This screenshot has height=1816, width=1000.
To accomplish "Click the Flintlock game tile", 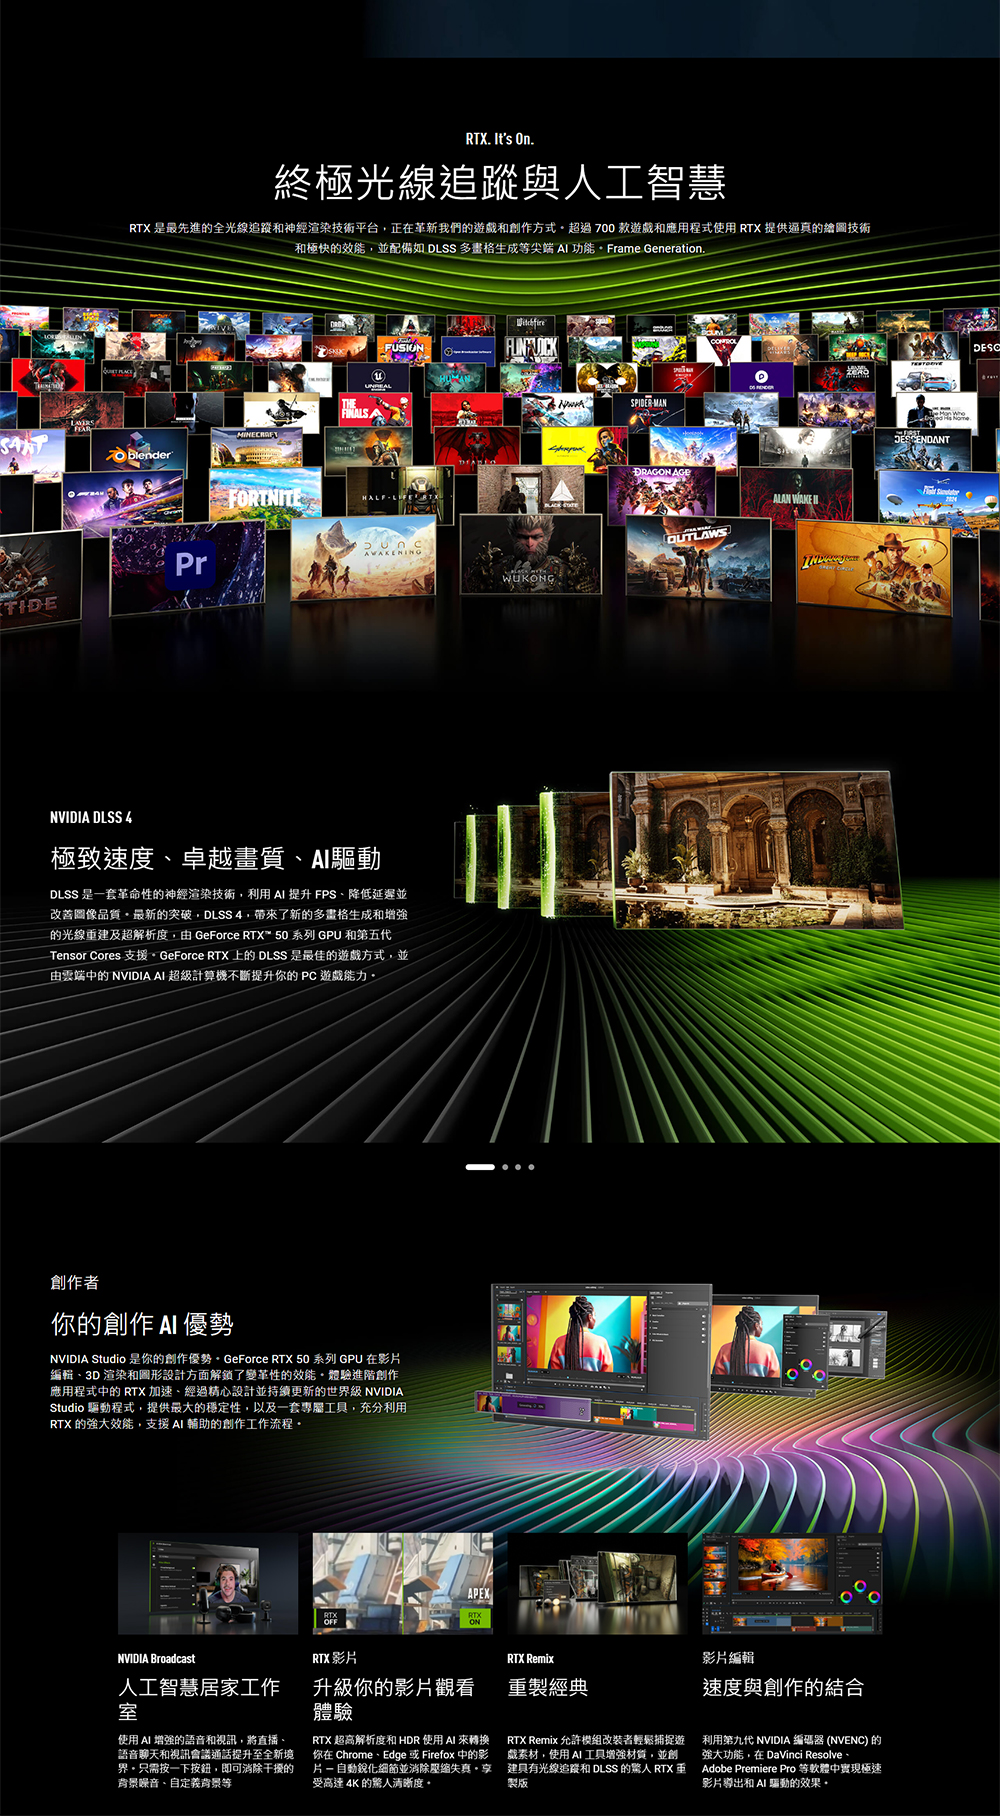I will click(x=530, y=348).
